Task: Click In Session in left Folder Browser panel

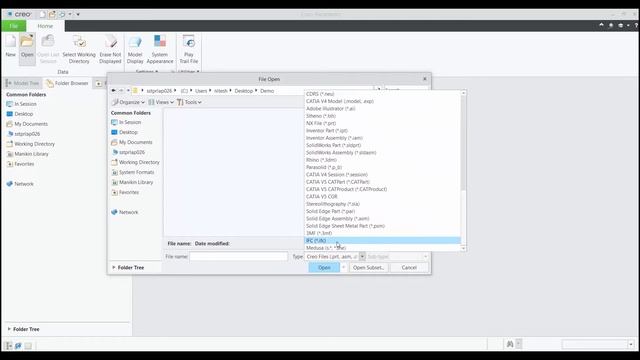Action: [25, 104]
